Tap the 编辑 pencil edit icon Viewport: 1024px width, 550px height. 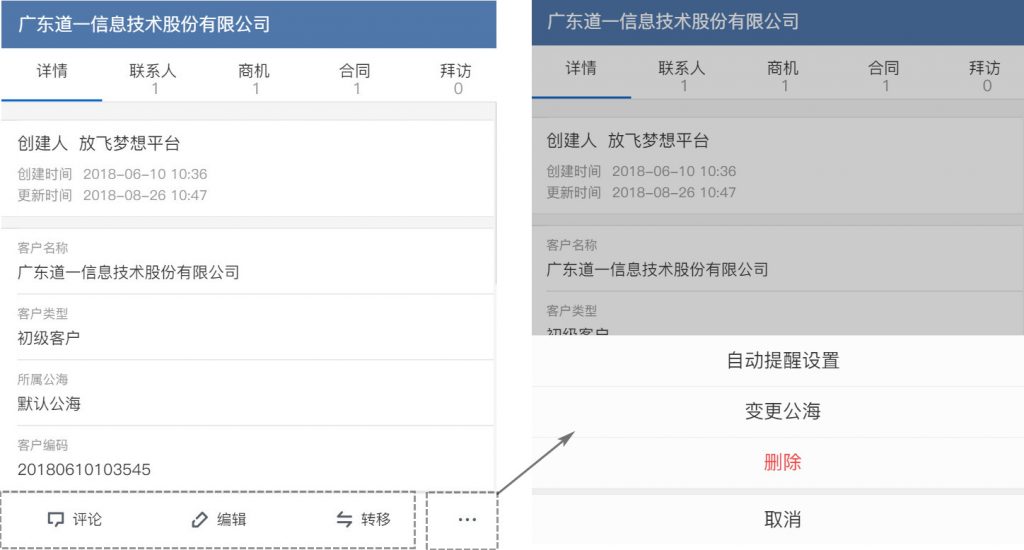coord(200,520)
